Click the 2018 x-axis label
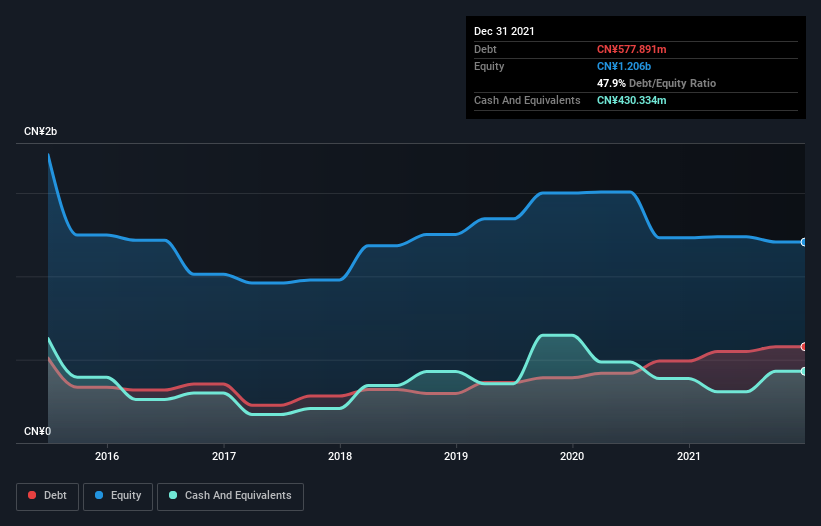The width and height of the screenshot is (821, 526). click(340, 456)
